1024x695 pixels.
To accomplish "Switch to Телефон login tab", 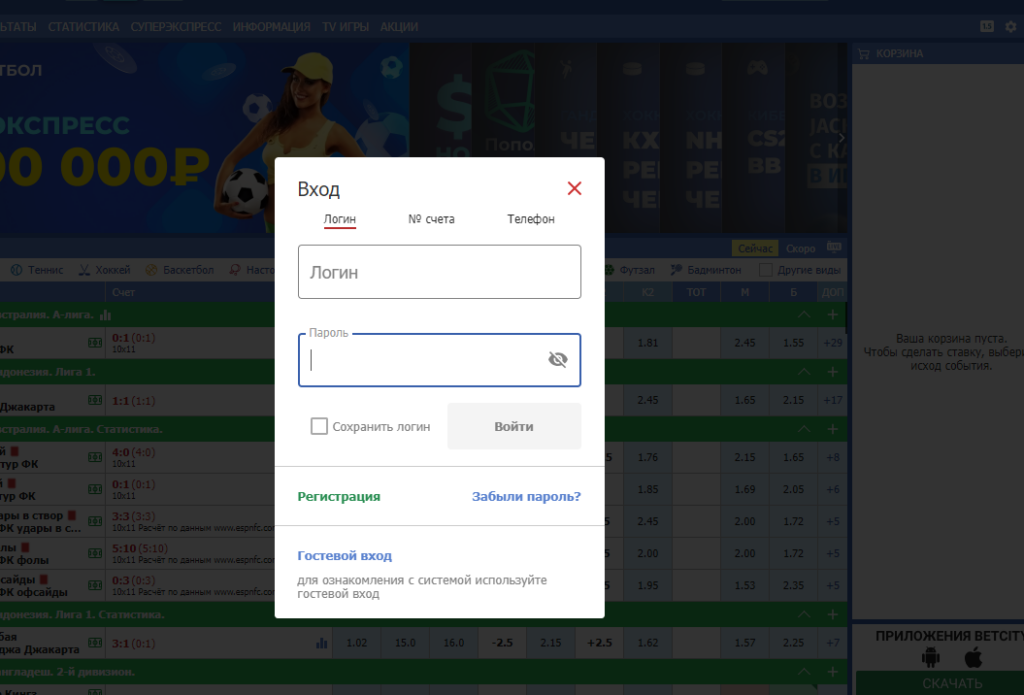I will [531, 219].
